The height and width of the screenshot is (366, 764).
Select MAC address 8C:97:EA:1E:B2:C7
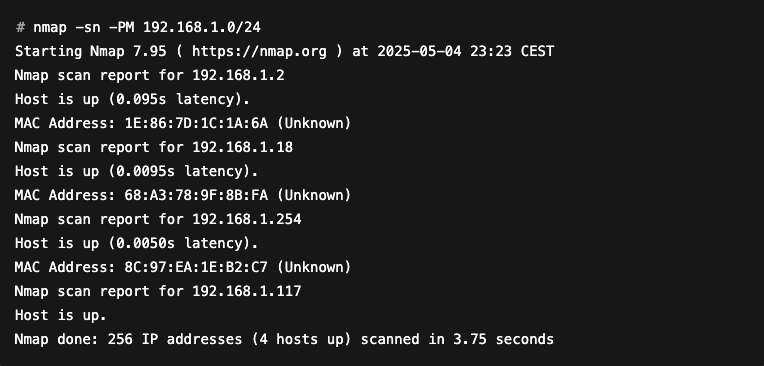pos(196,267)
